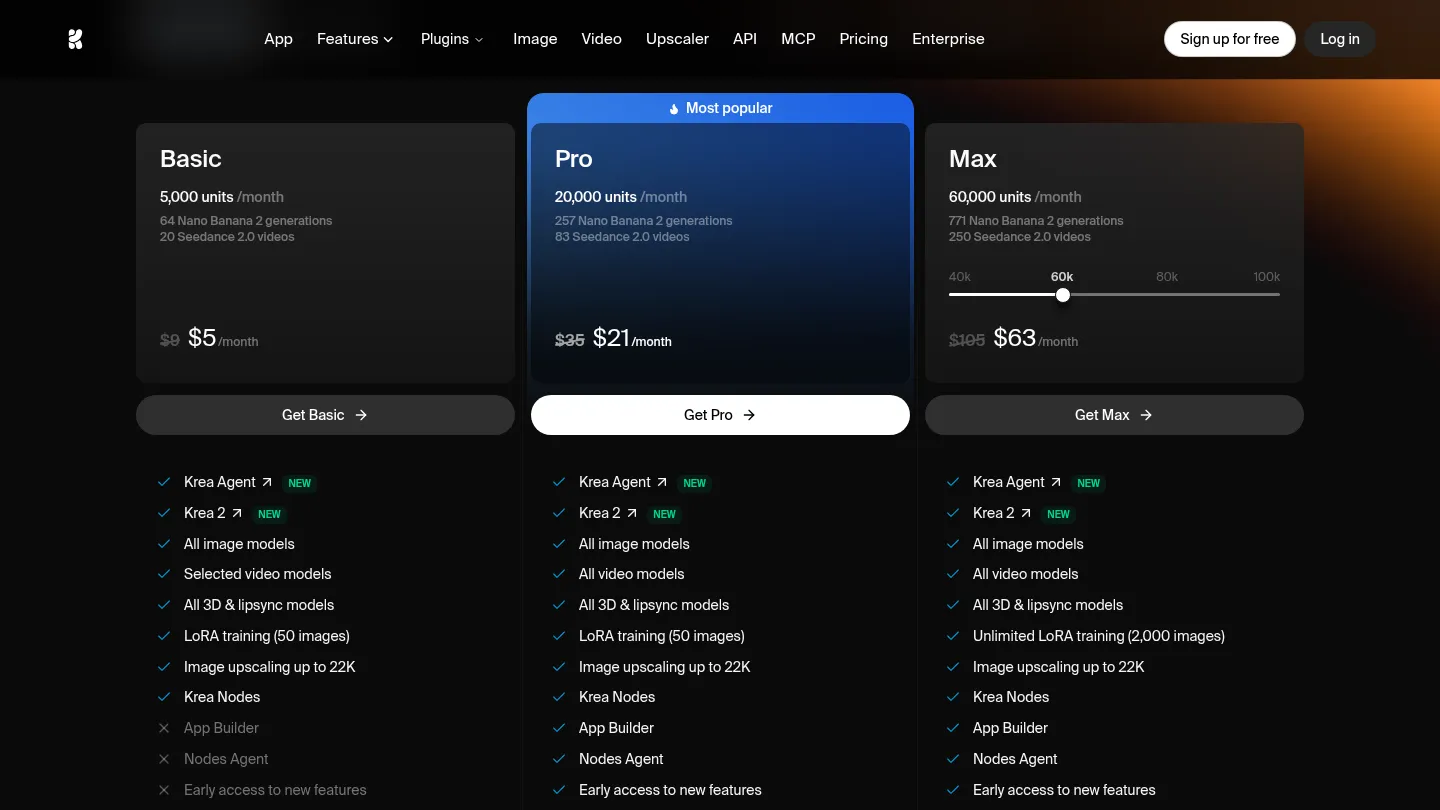The width and height of the screenshot is (1440, 810).
Task: Click the Log in button
Action: [x=1340, y=39]
